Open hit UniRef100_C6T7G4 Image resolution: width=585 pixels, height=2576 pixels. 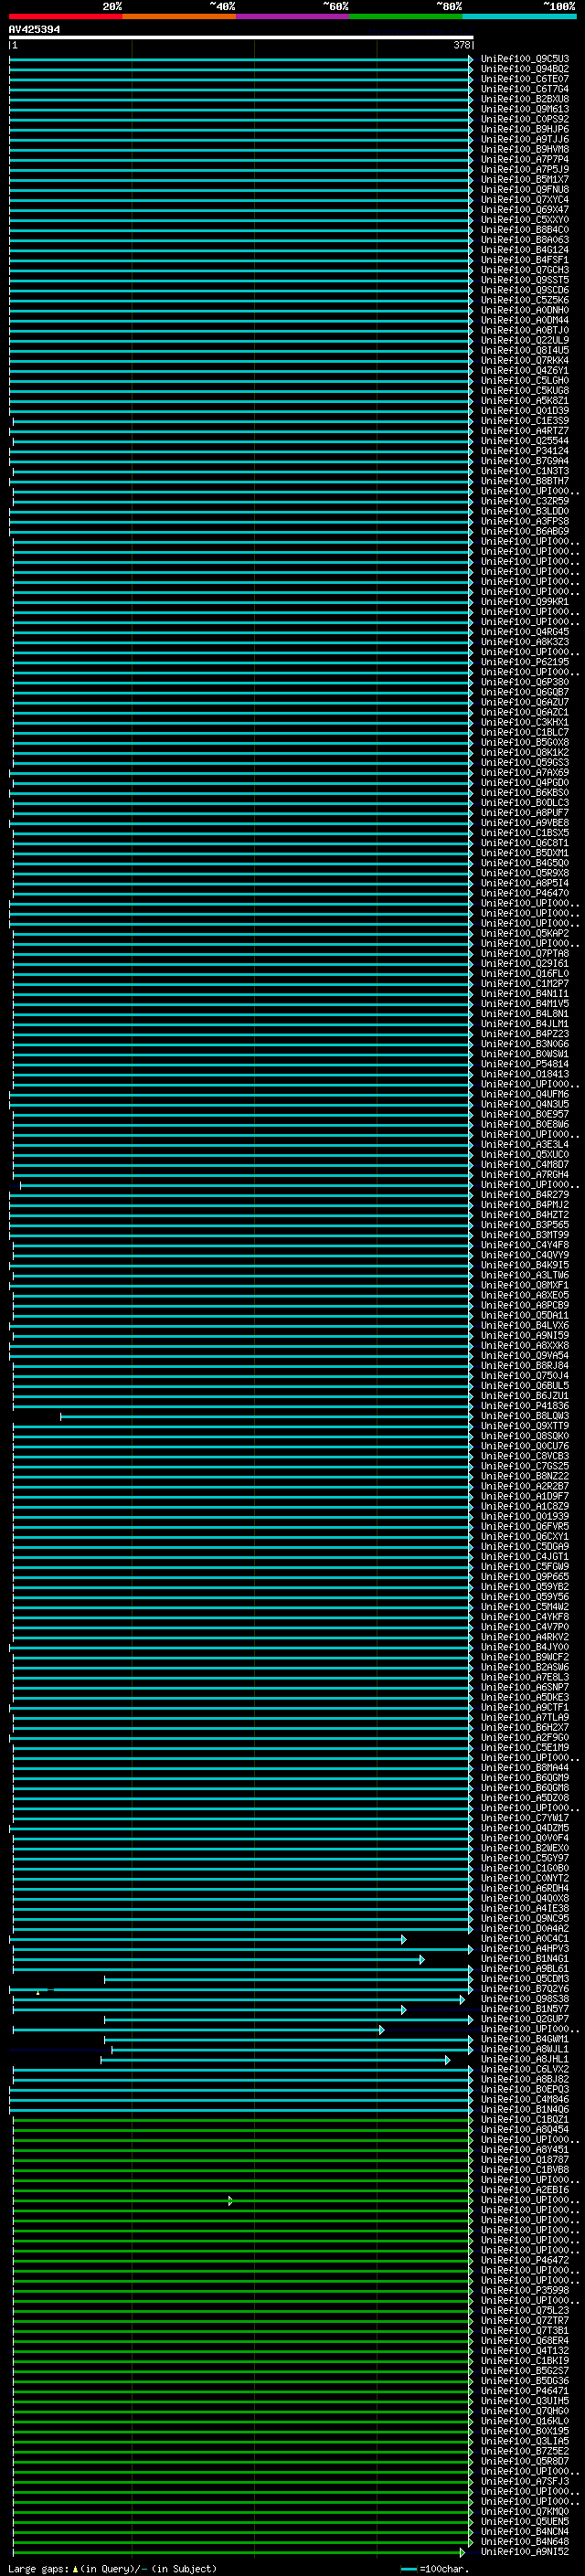[525, 89]
